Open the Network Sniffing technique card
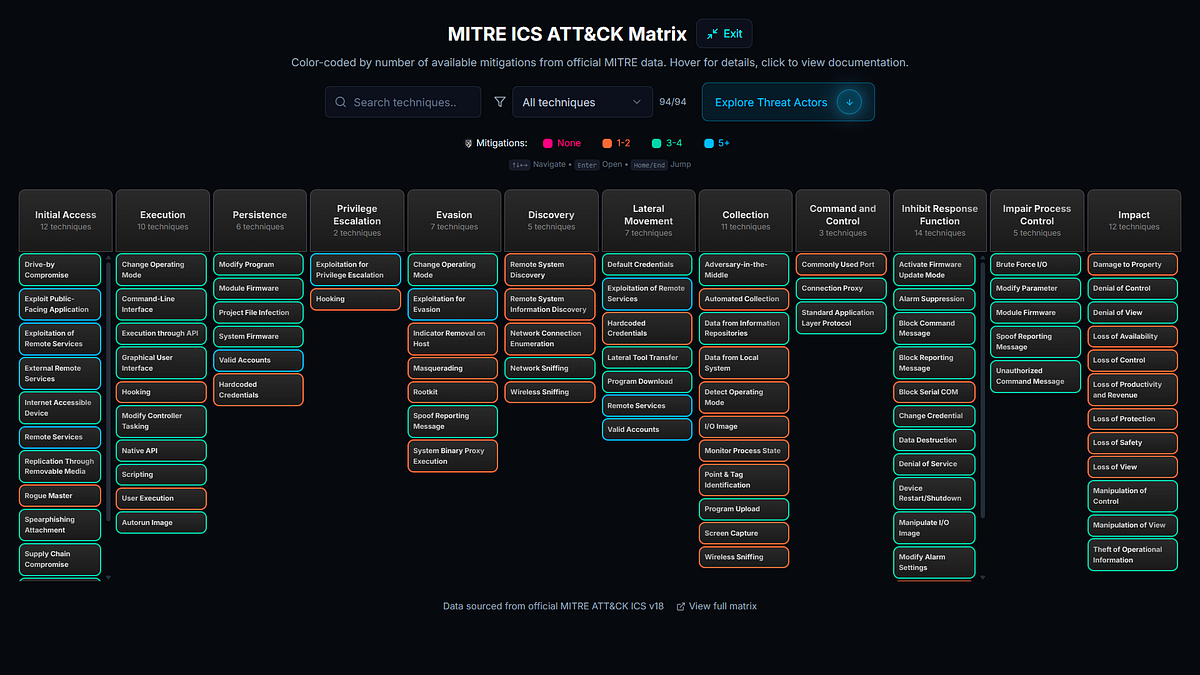The height and width of the screenshot is (675, 1200). point(550,368)
